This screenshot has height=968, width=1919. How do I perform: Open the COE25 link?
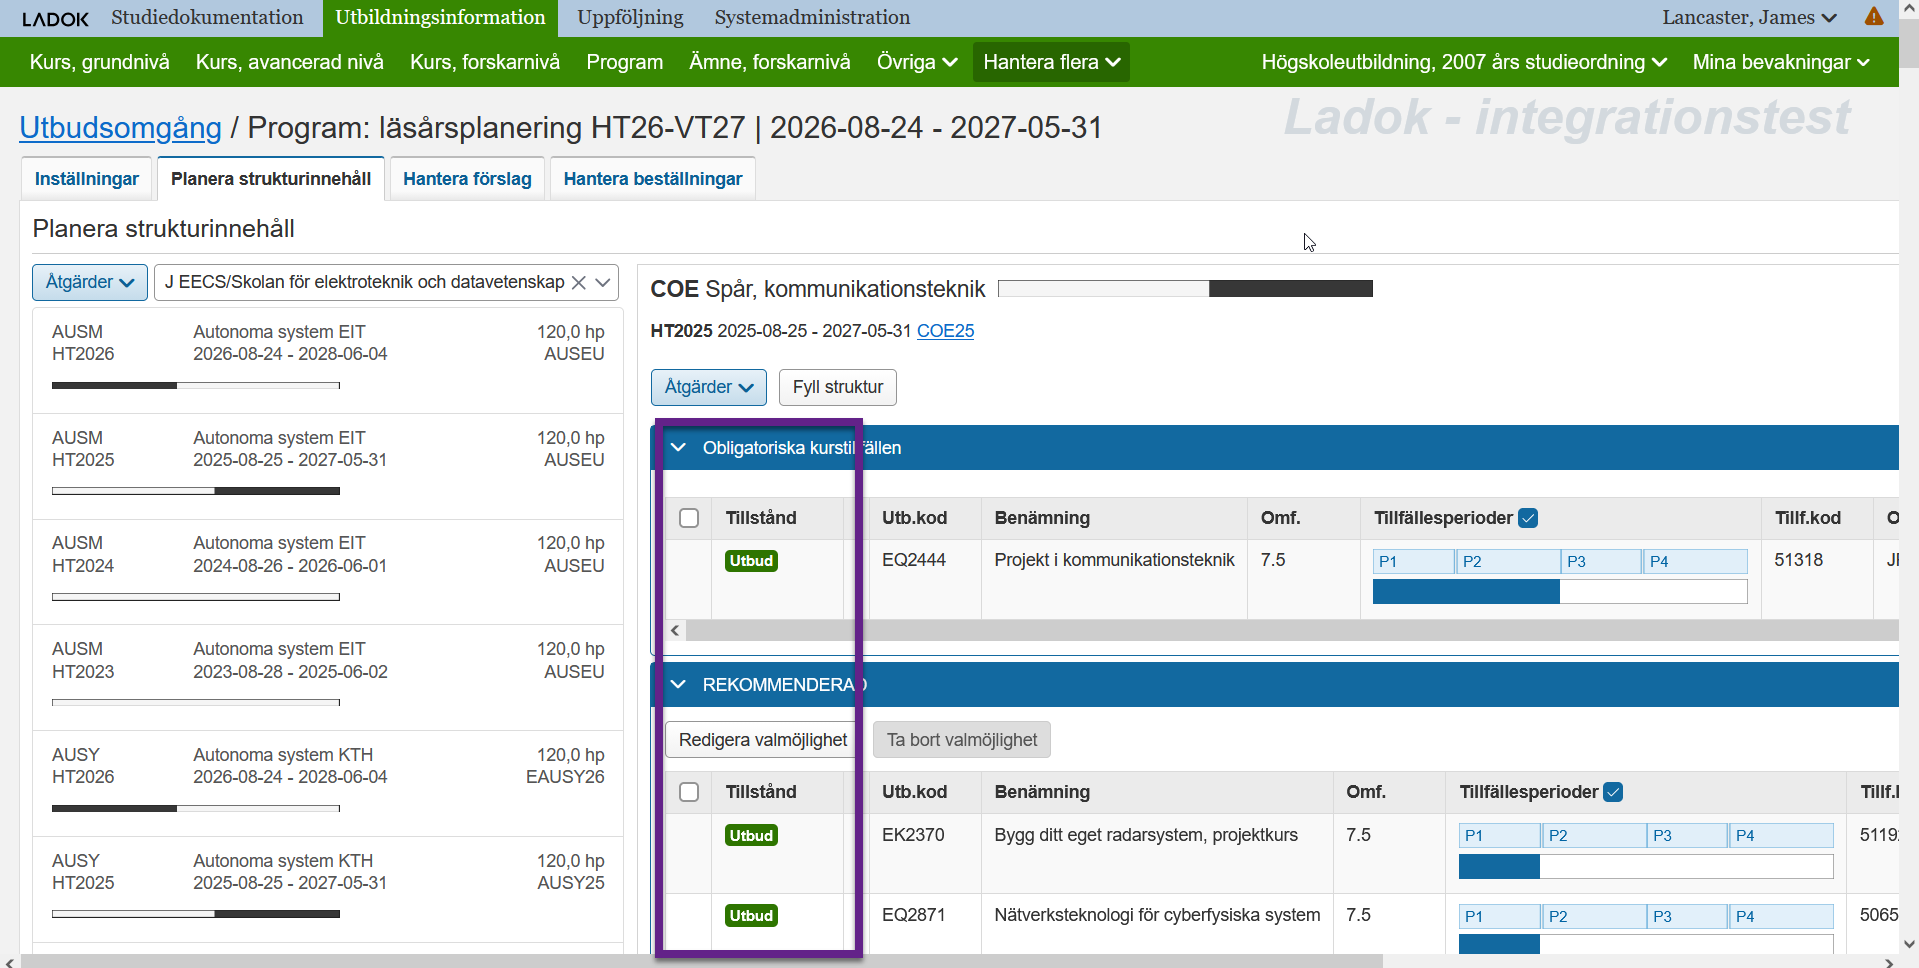945,331
